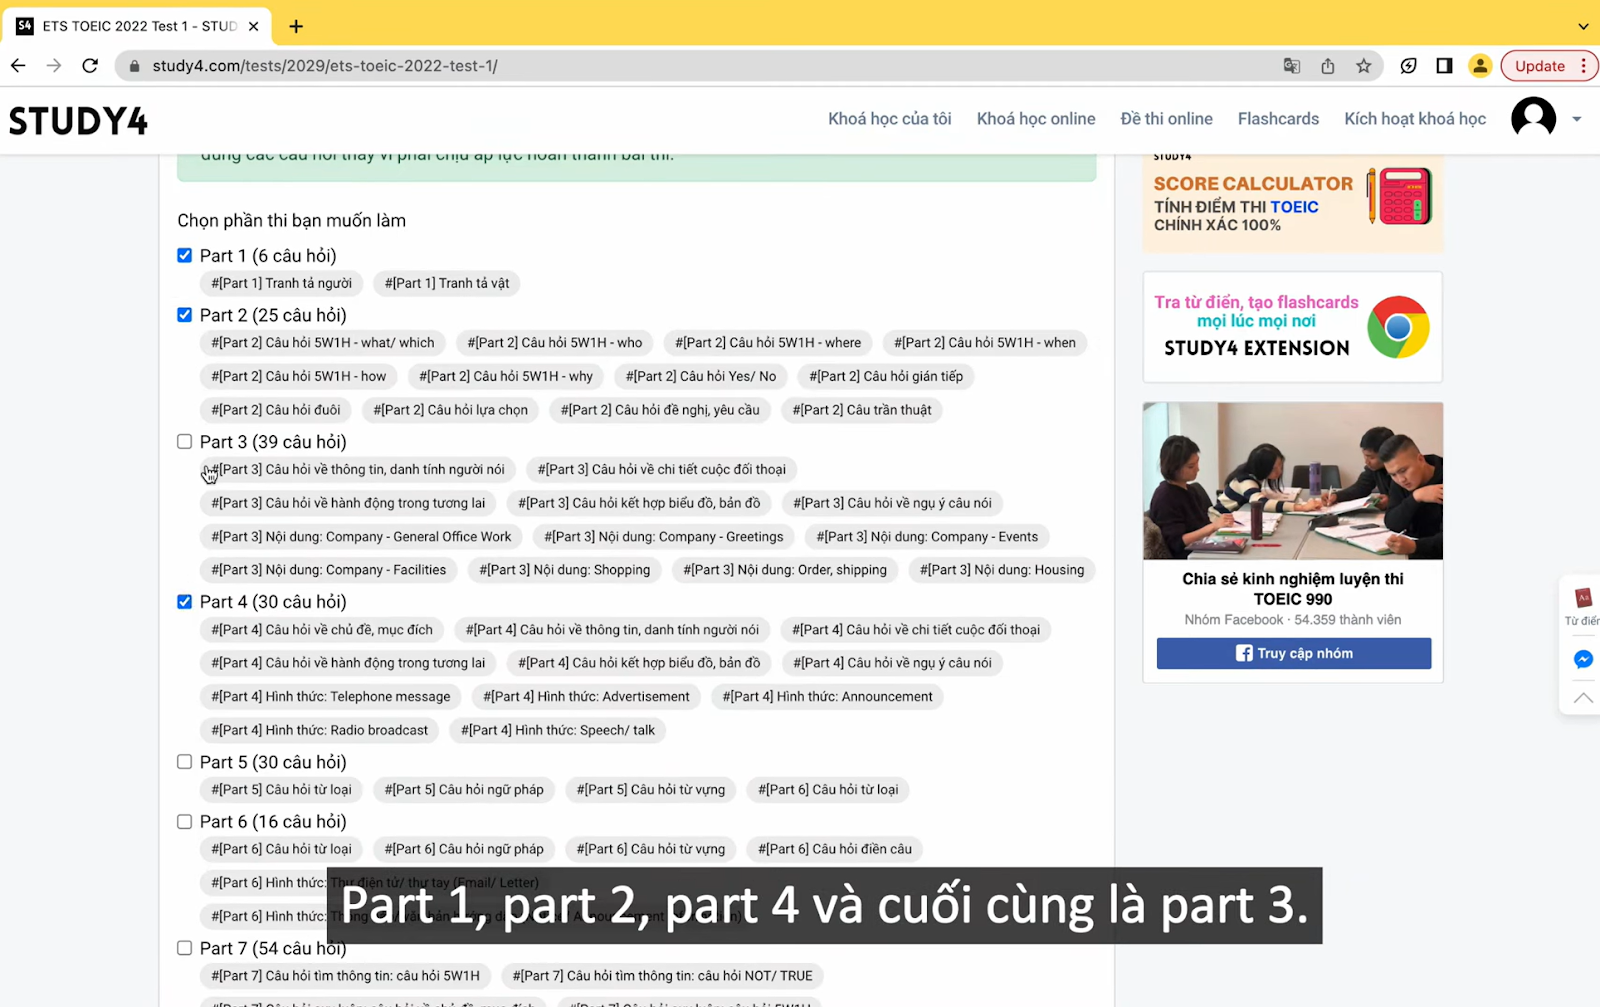The width and height of the screenshot is (1600, 1007).
Task: Toggle the Chrome side panel icon
Action: (1444, 66)
